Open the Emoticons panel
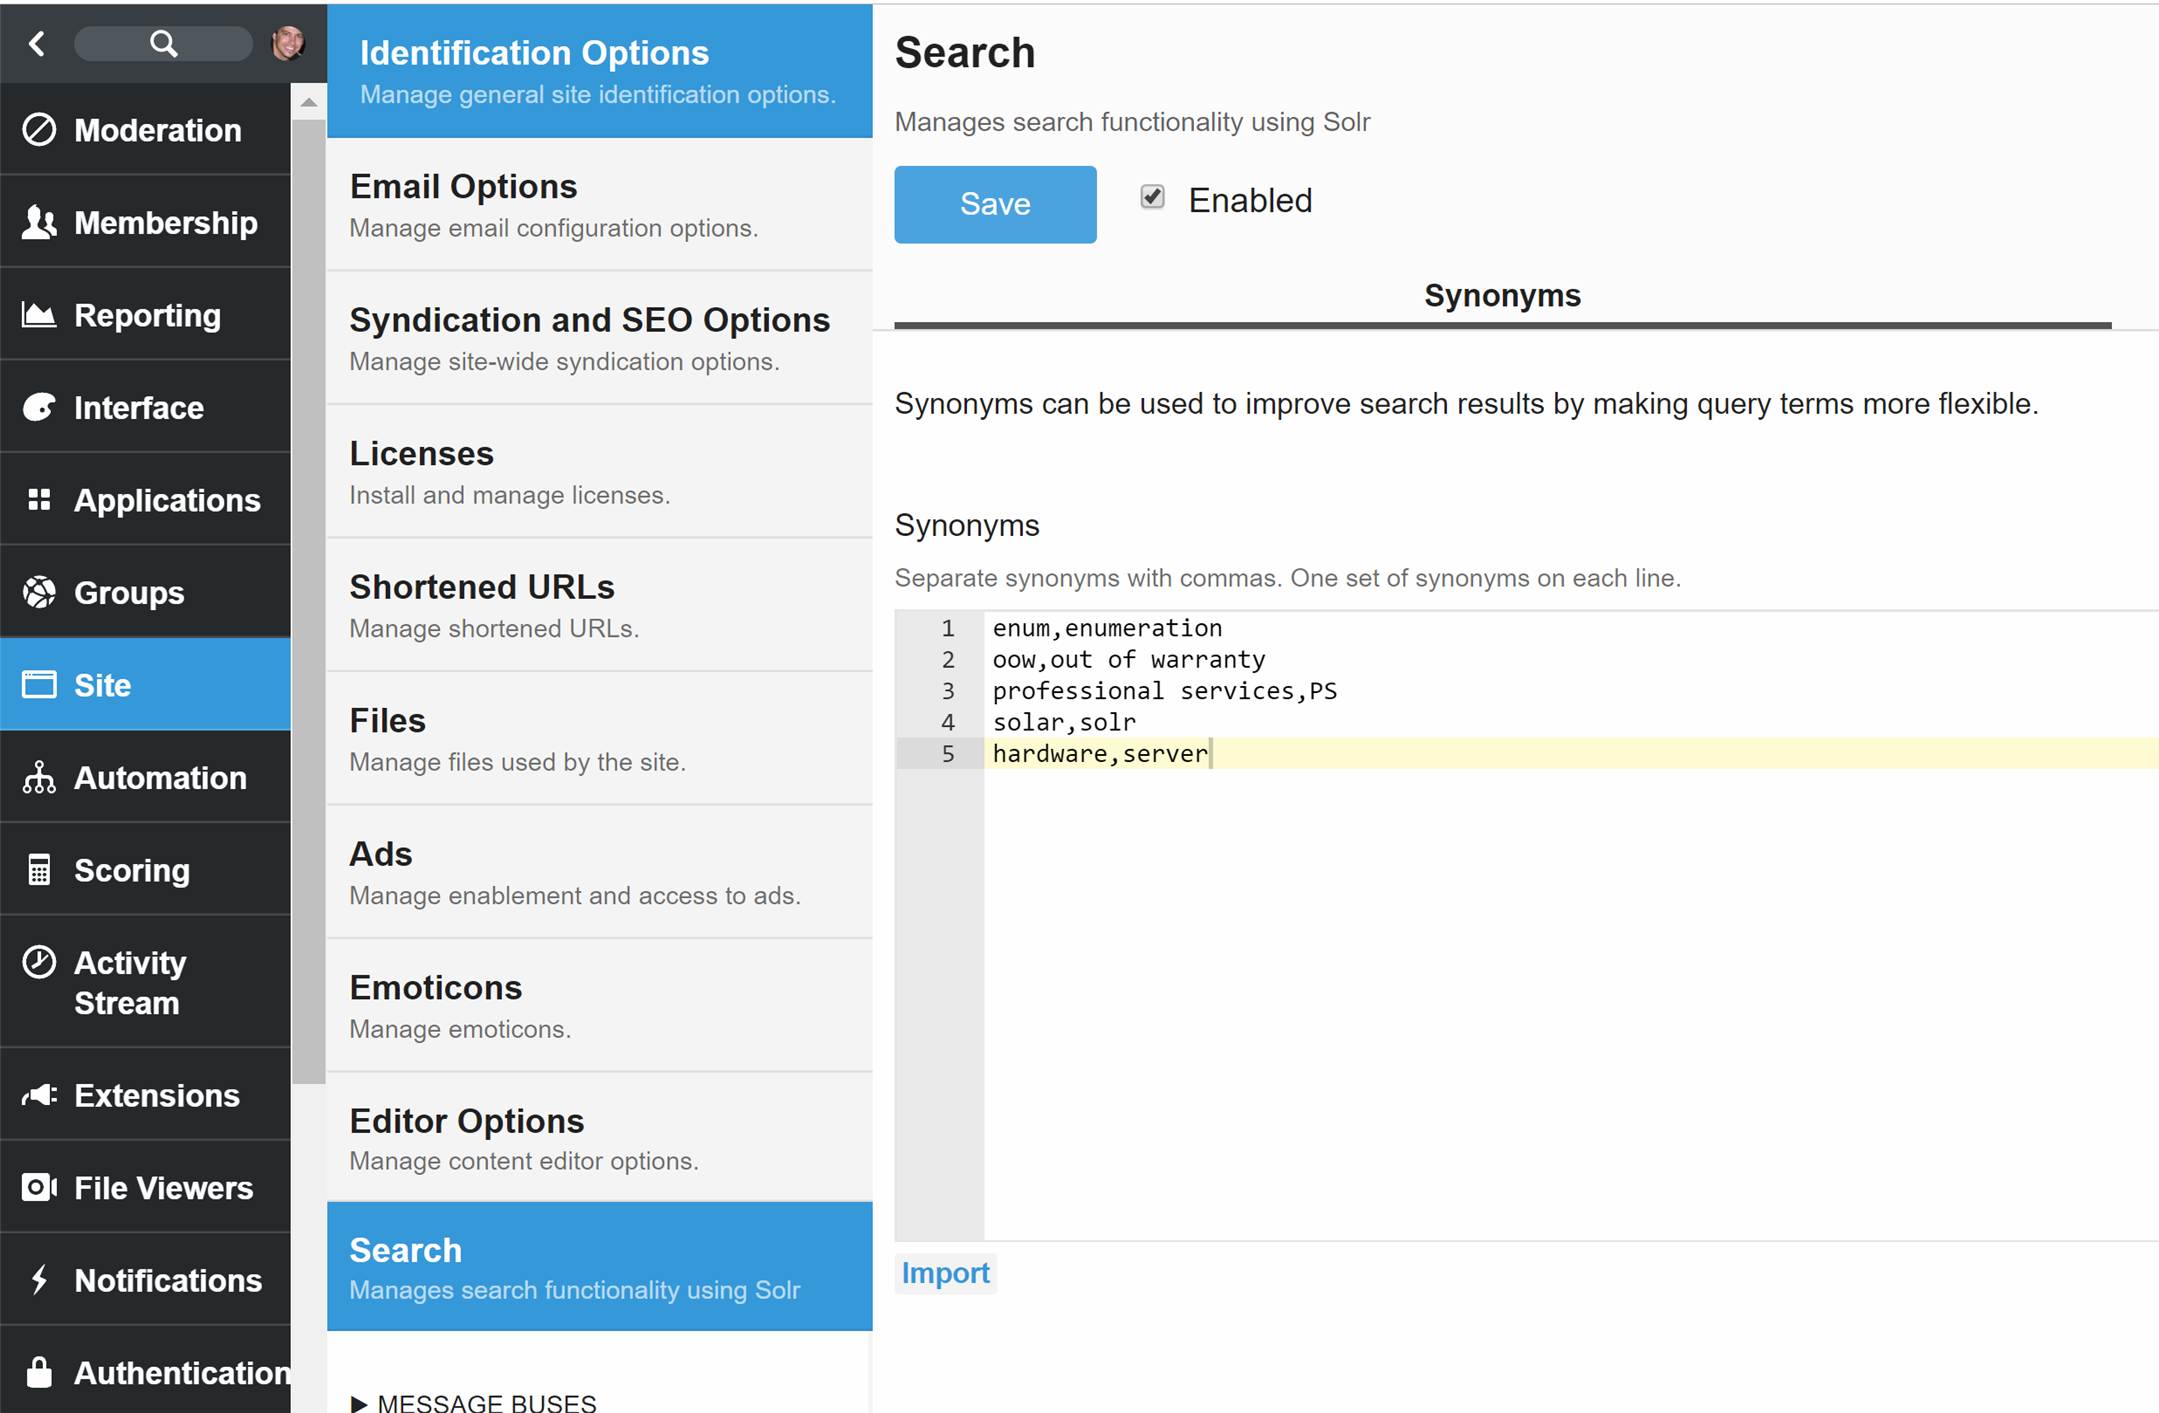Image resolution: width=2159 pixels, height=1413 pixels. [600, 1006]
